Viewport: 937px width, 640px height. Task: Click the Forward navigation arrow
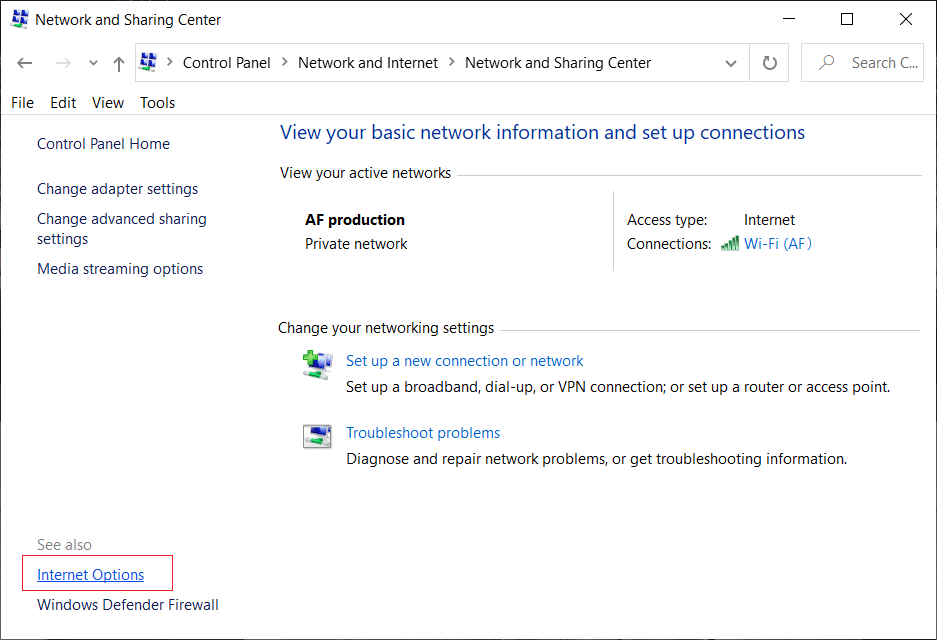coord(63,63)
